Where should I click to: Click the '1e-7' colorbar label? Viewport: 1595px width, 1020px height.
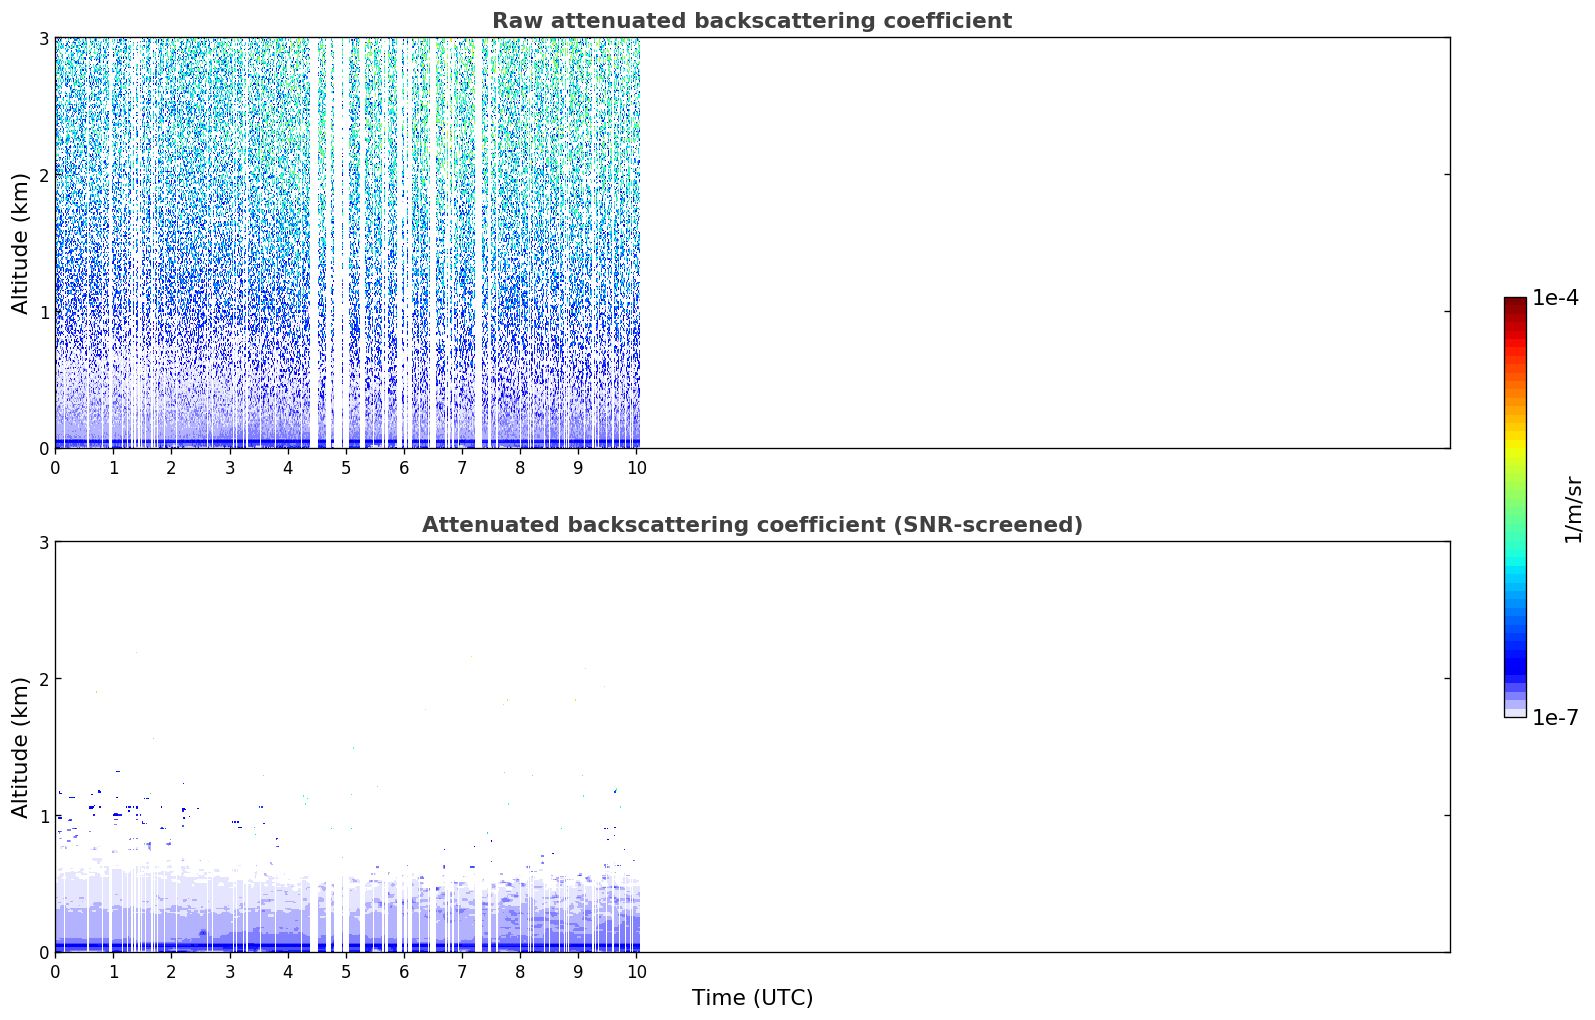[1556, 717]
